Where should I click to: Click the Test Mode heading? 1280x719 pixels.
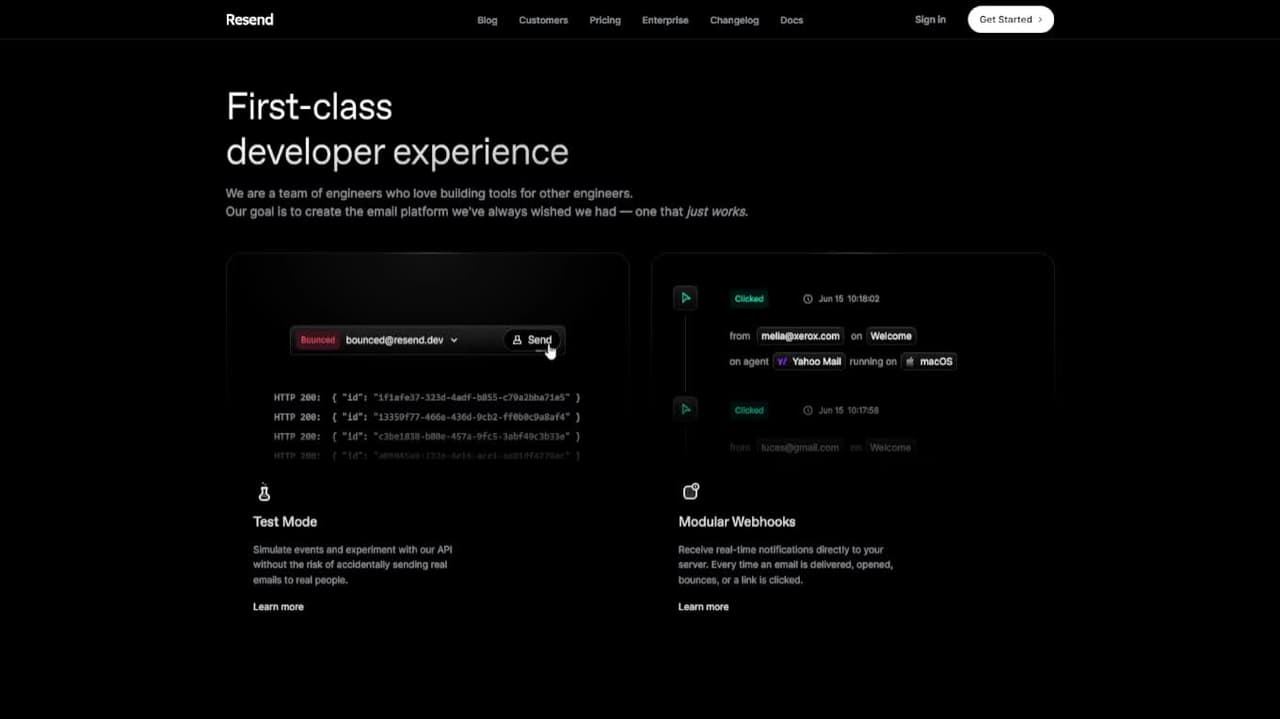tap(285, 522)
